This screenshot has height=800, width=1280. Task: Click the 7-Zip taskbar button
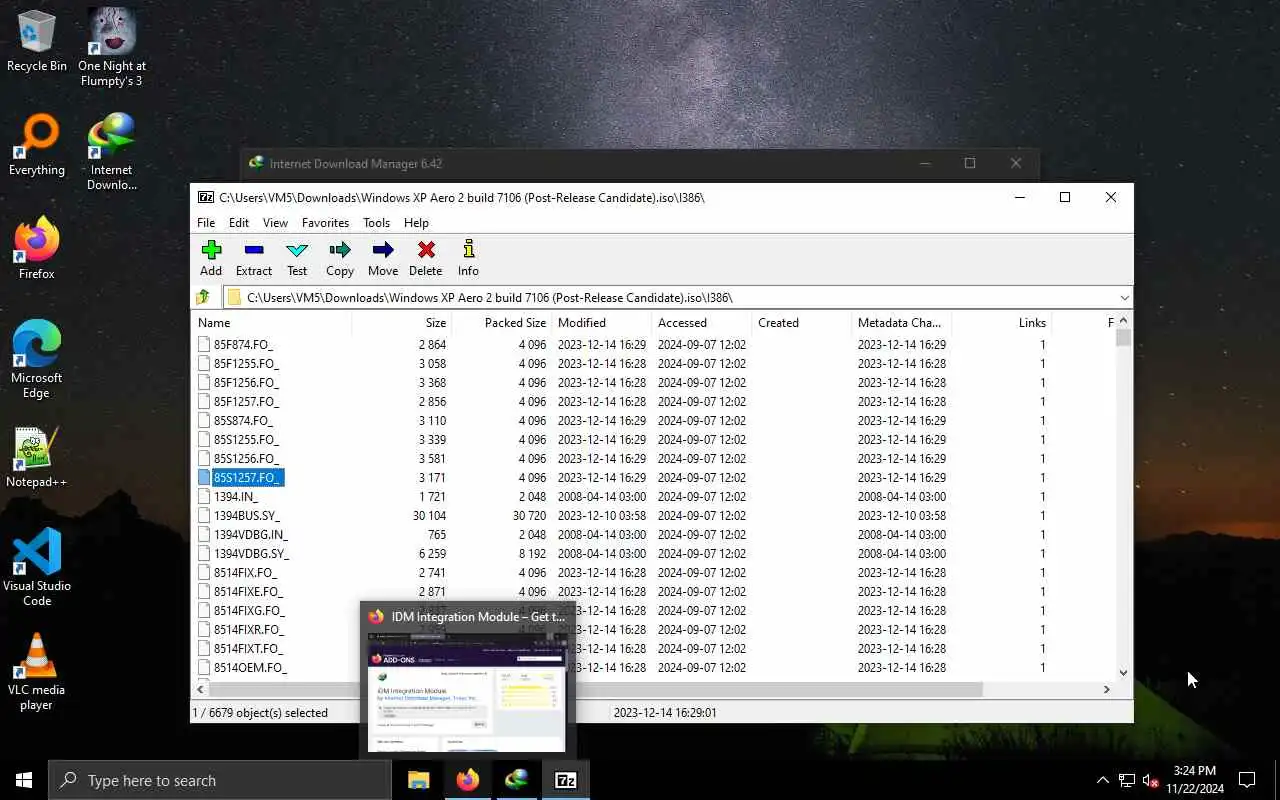pos(565,780)
